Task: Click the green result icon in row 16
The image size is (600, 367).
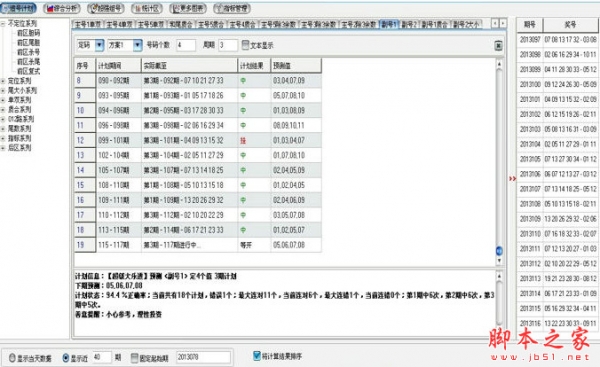Action: (243, 200)
